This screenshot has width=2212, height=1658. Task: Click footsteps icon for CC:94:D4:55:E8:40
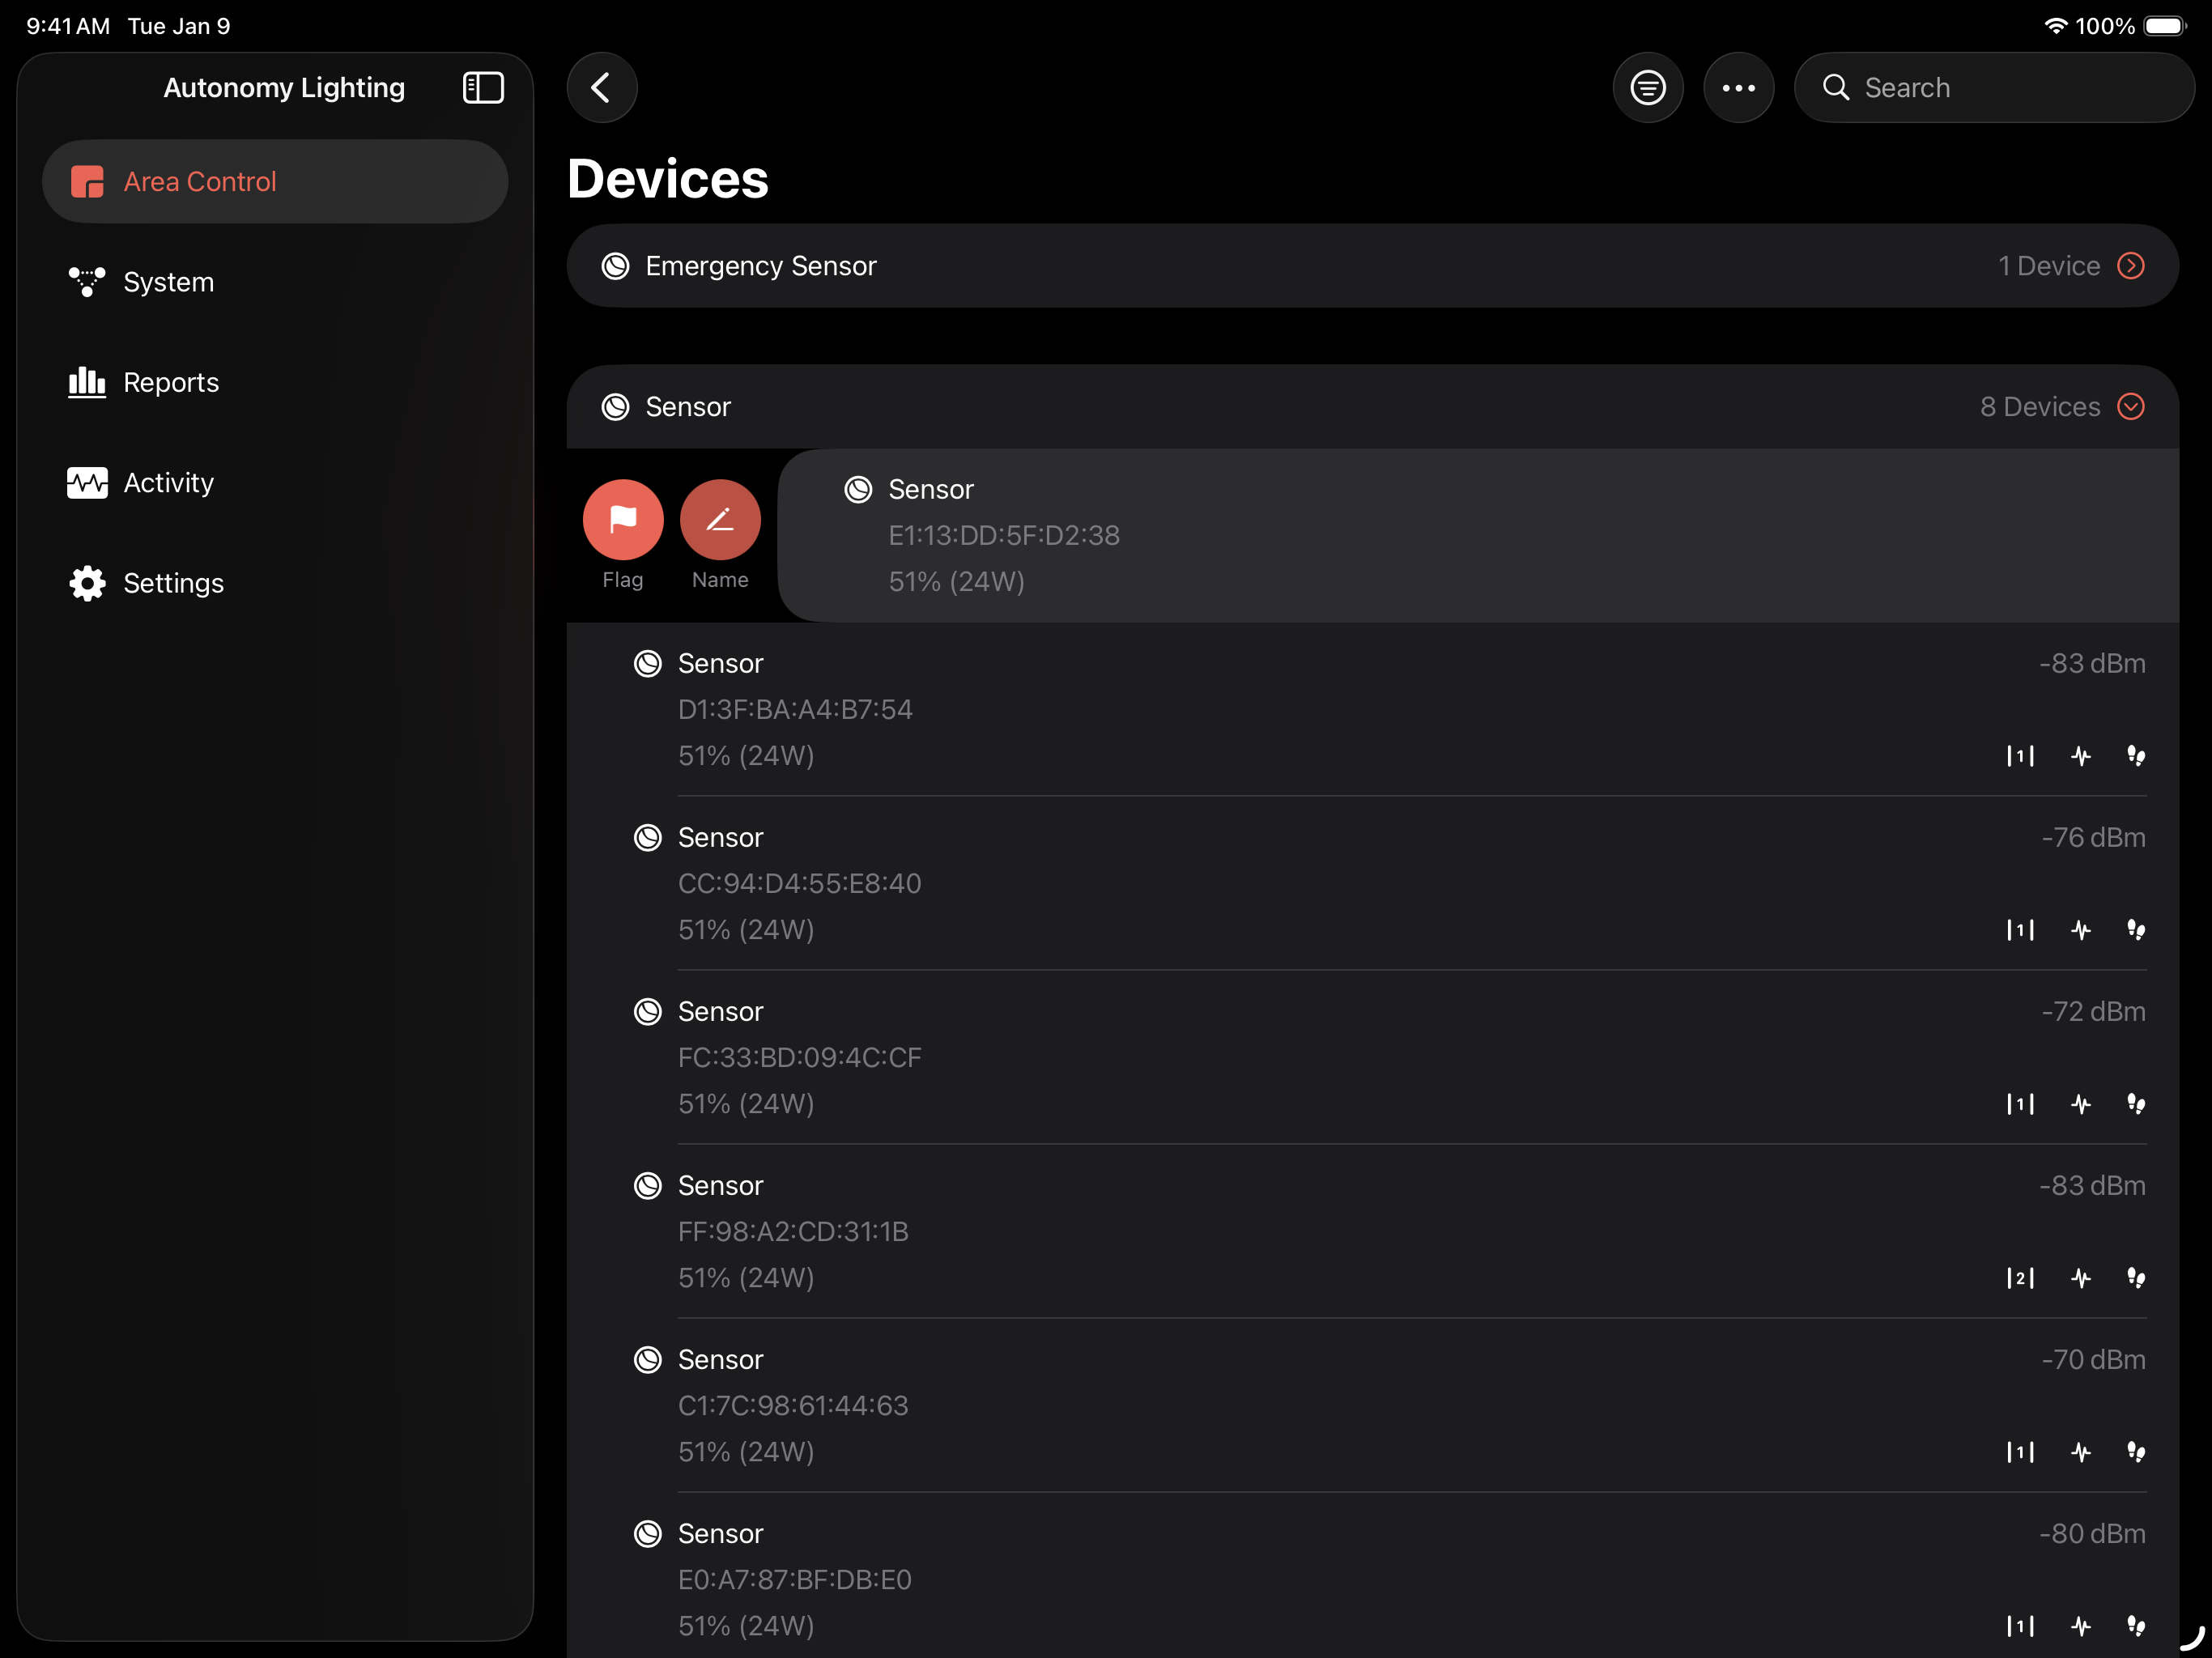tap(2136, 930)
